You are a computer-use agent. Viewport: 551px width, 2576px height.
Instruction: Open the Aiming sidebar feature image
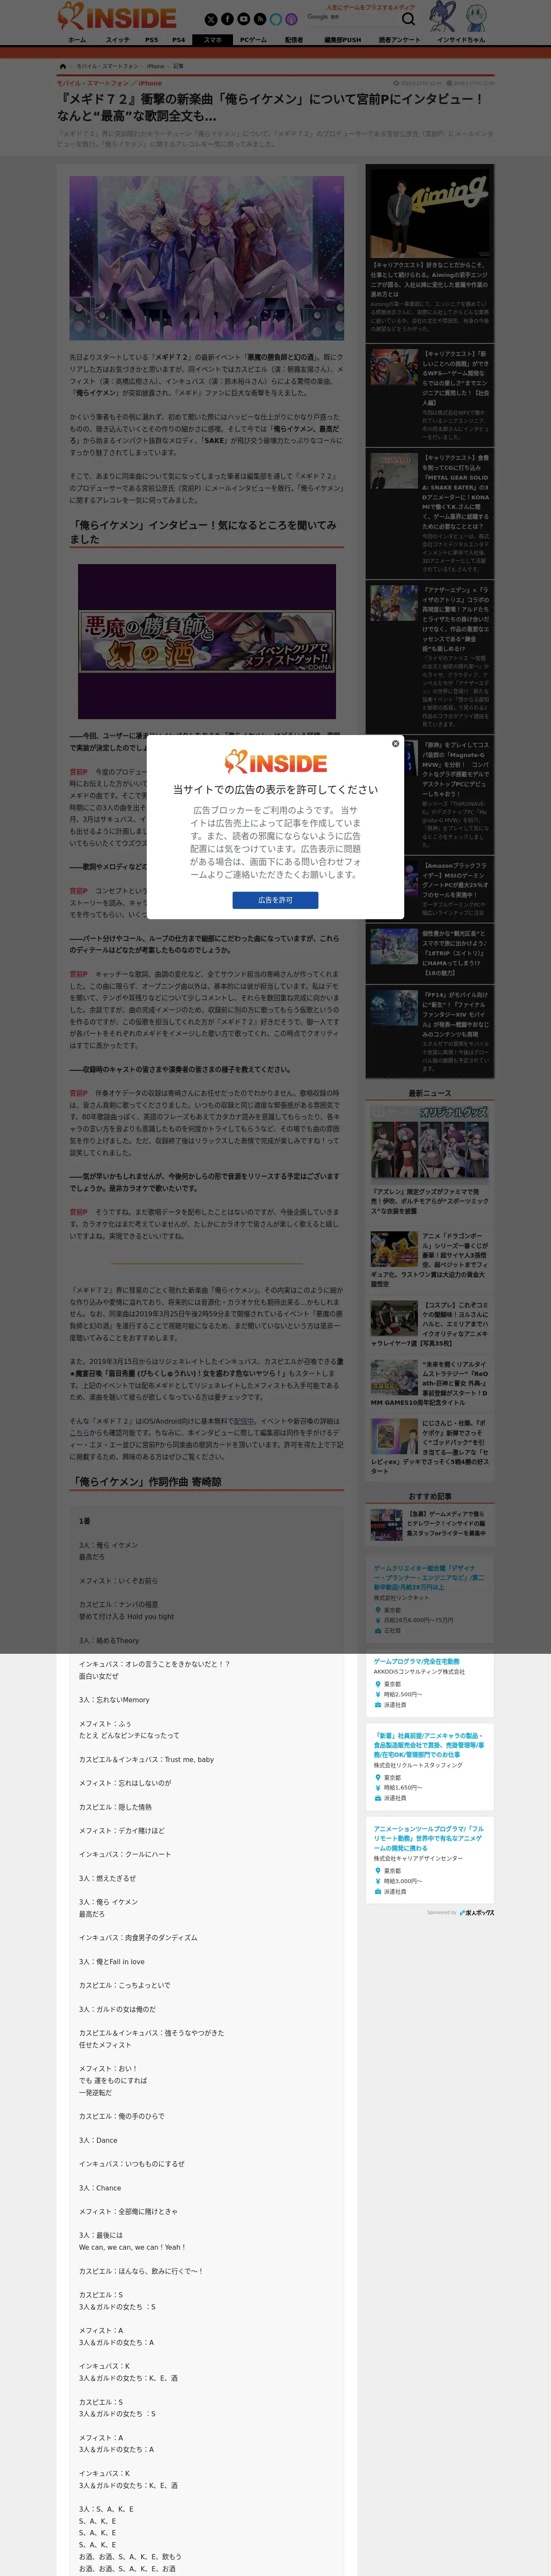point(430,213)
